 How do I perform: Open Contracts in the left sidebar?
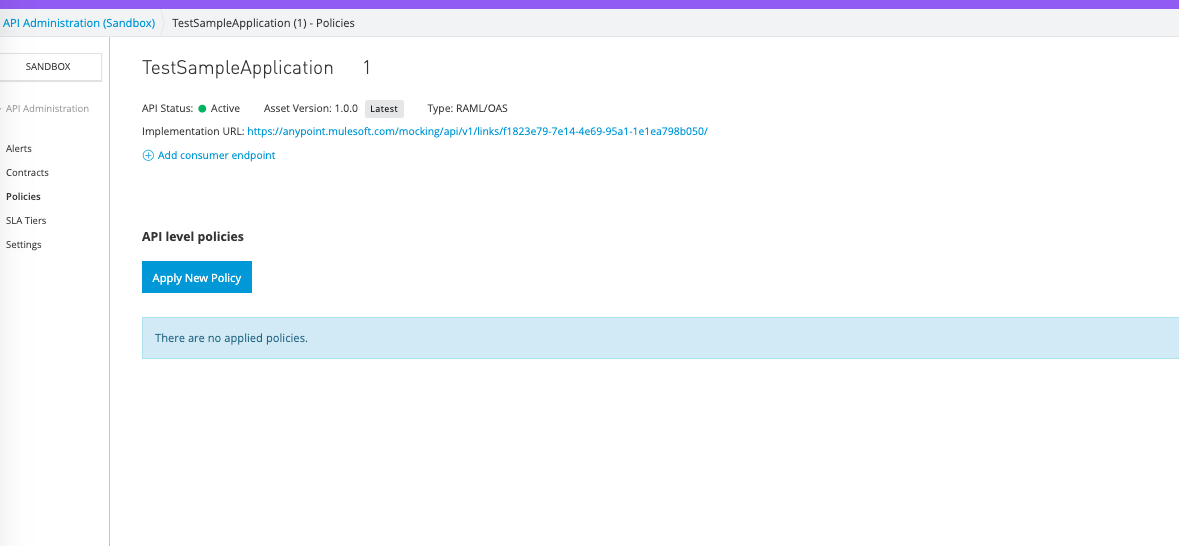tap(27, 173)
